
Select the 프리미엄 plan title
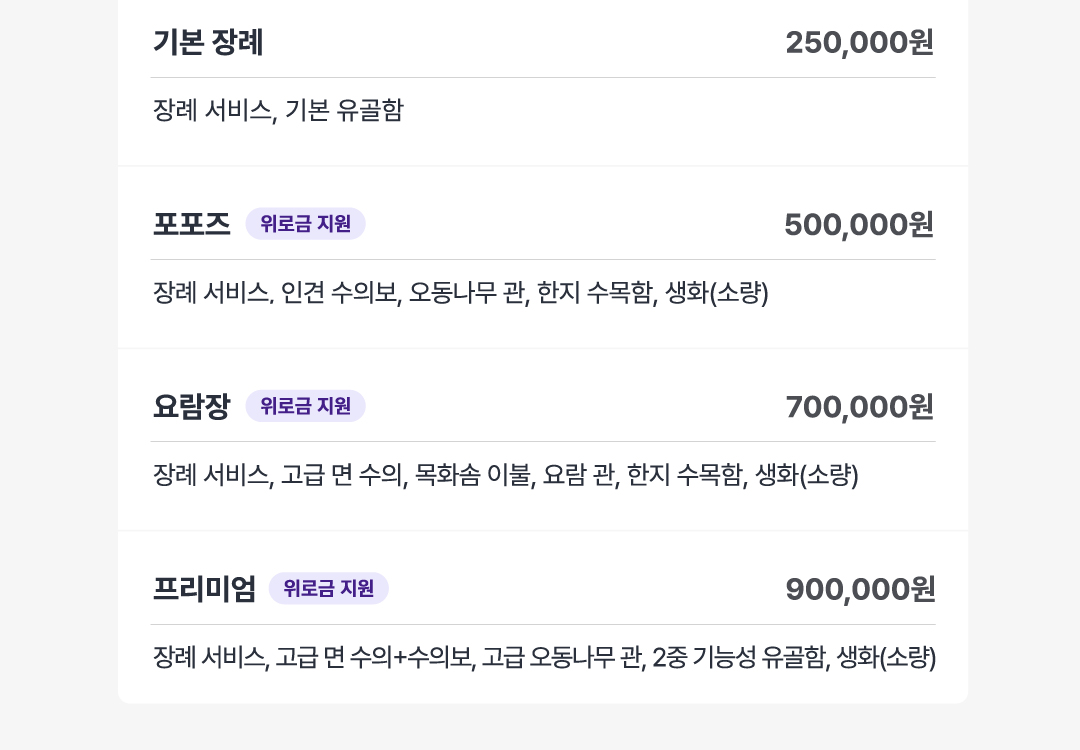pyautogui.click(x=204, y=589)
